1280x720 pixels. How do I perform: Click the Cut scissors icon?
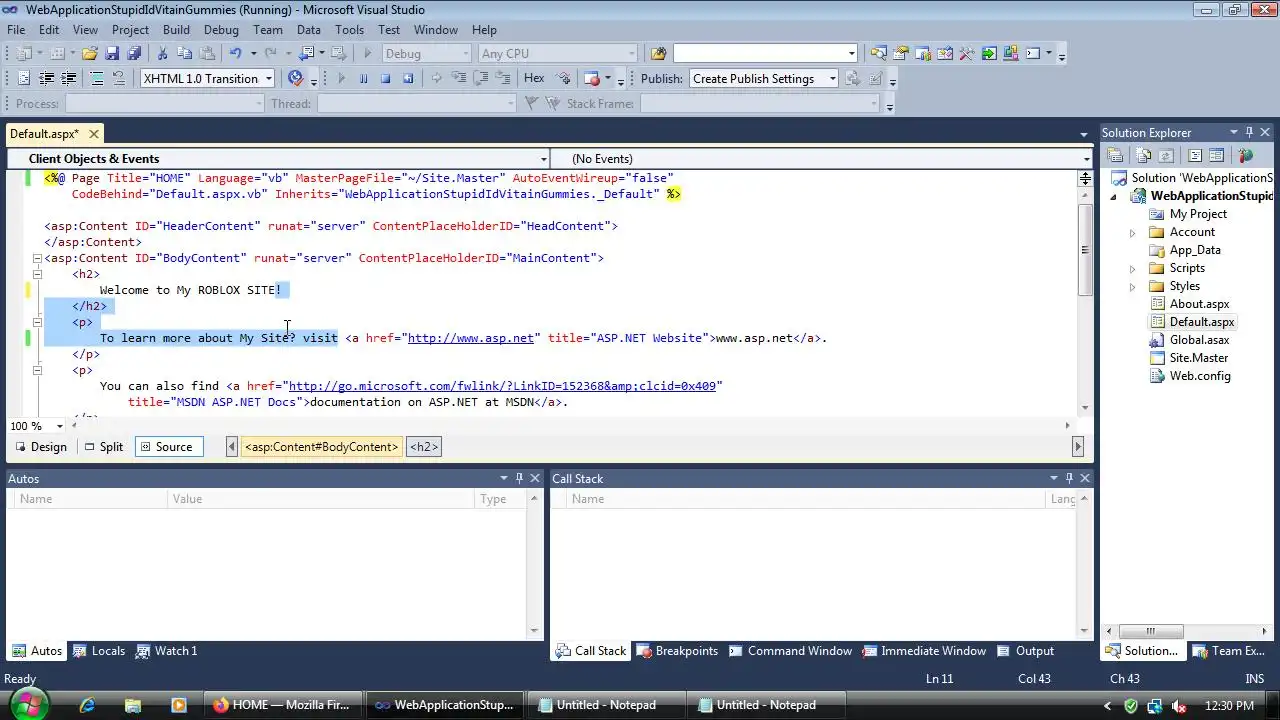point(163,54)
